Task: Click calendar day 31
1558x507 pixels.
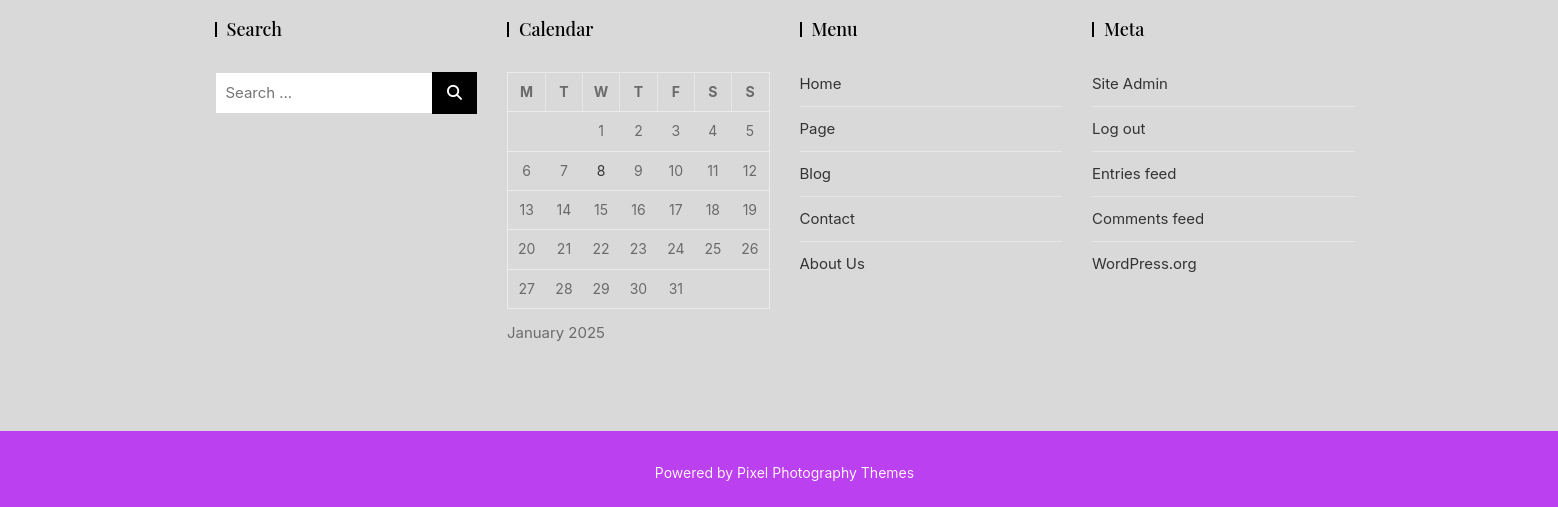Action: coord(676,289)
